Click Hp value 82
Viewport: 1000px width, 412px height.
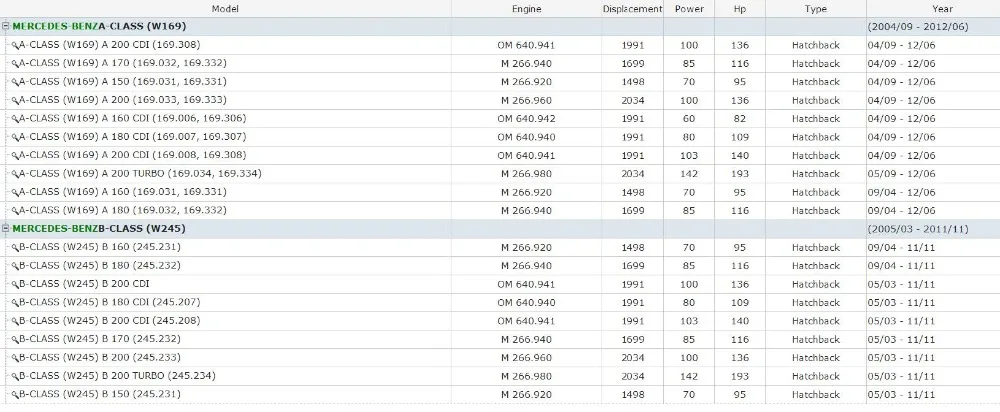pyautogui.click(x=740, y=119)
